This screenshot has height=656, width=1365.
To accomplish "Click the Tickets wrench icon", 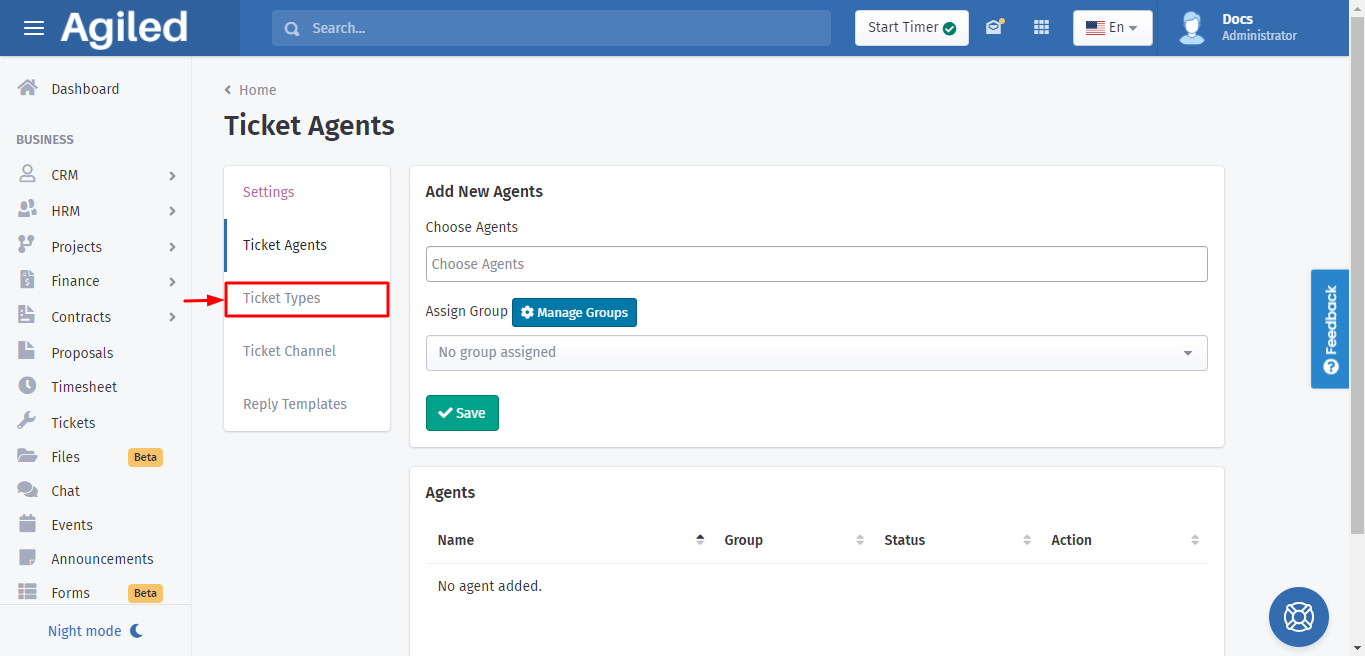I will pyautogui.click(x=28, y=422).
